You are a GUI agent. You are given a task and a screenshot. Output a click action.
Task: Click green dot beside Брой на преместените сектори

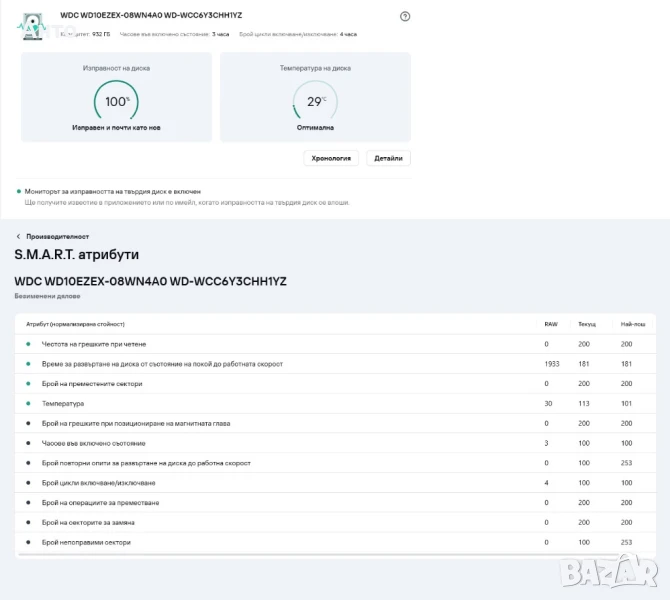(29, 384)
